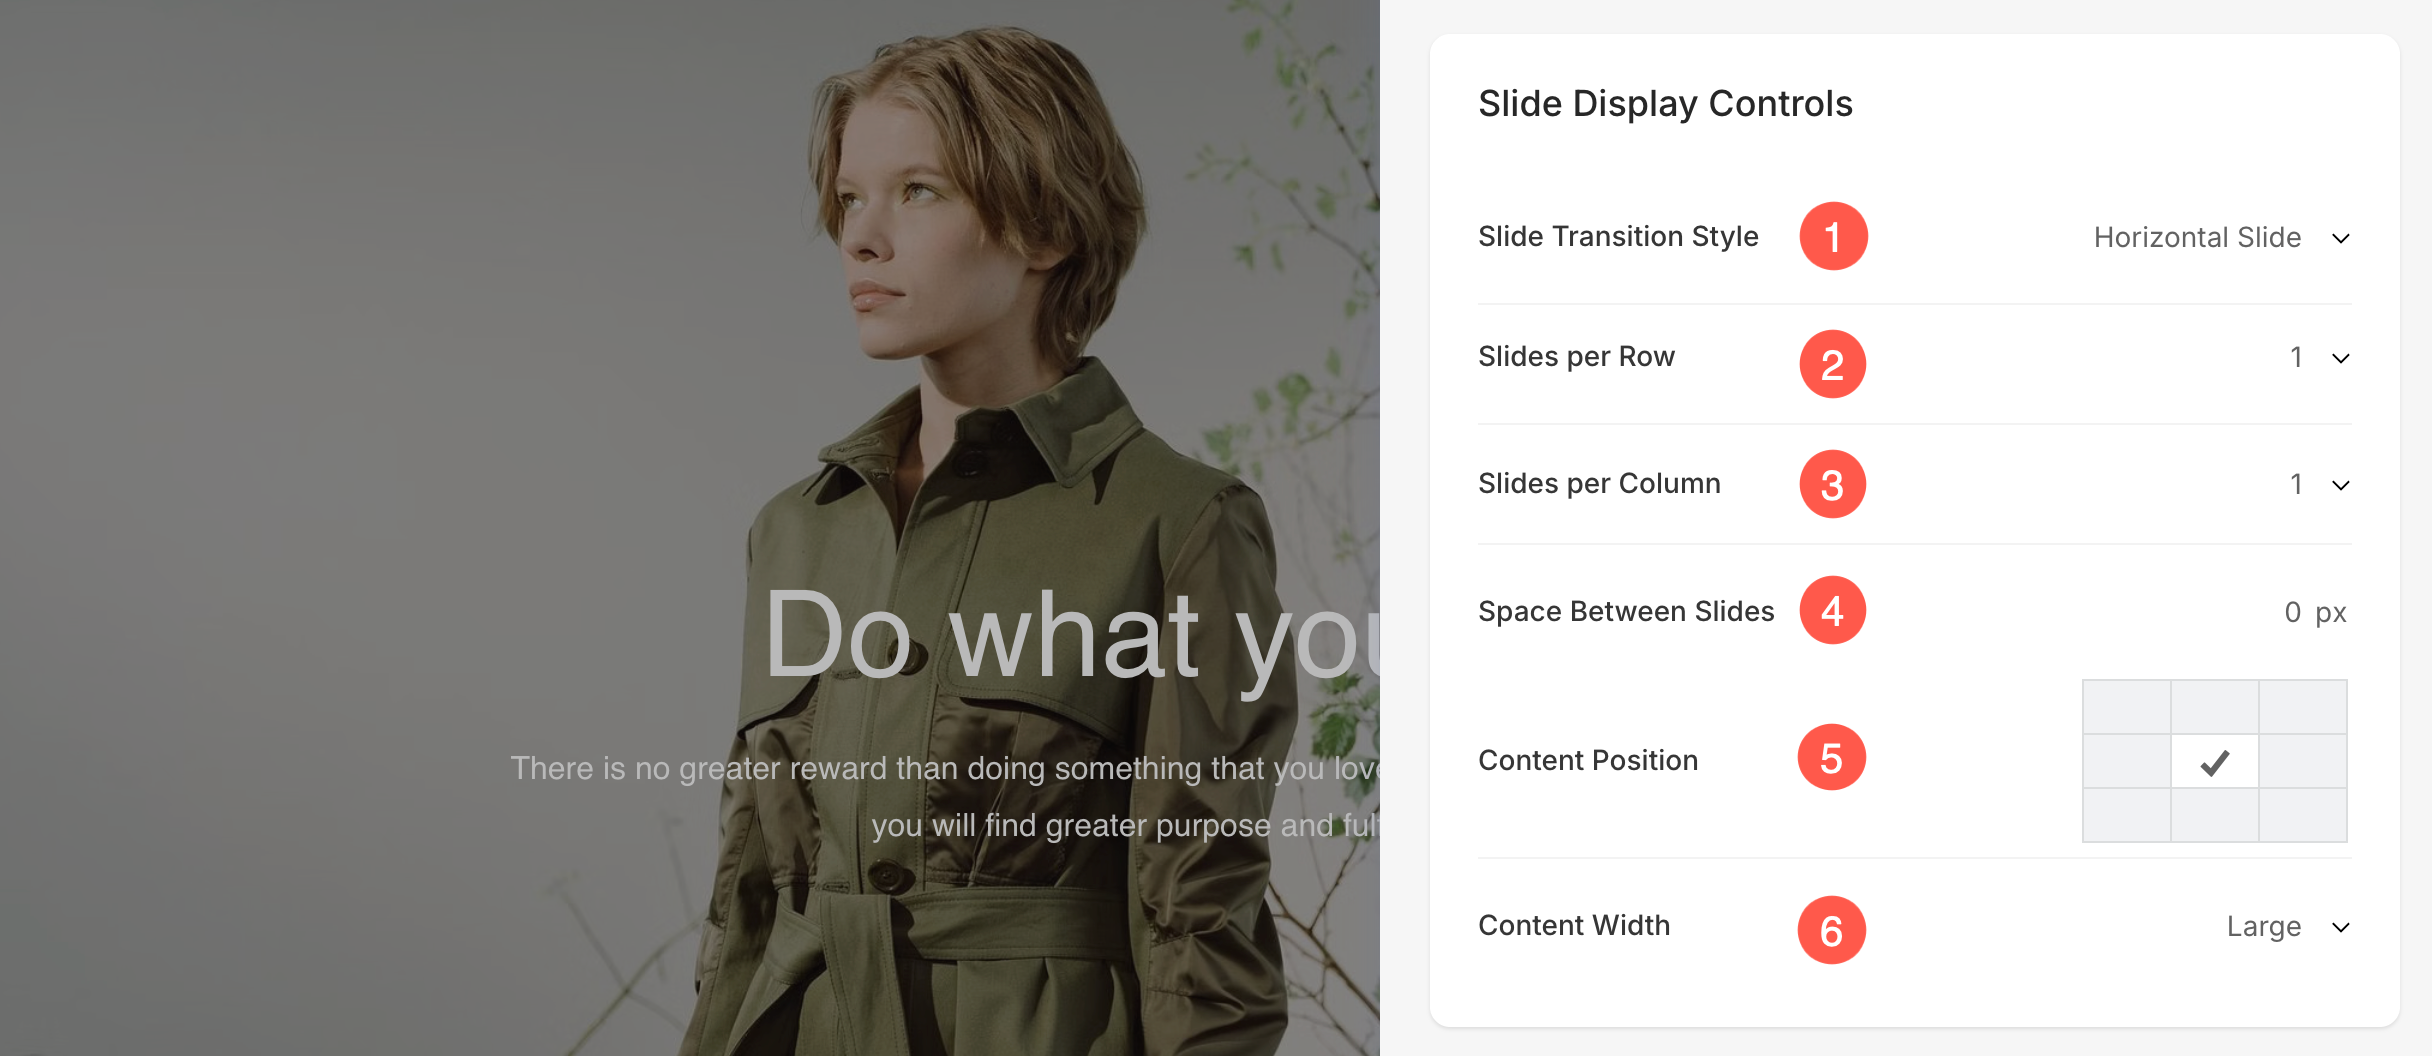Select the top-left content position cell
The width and height of the screenshot is (2432, 1056).
(x=2127, y=707)
